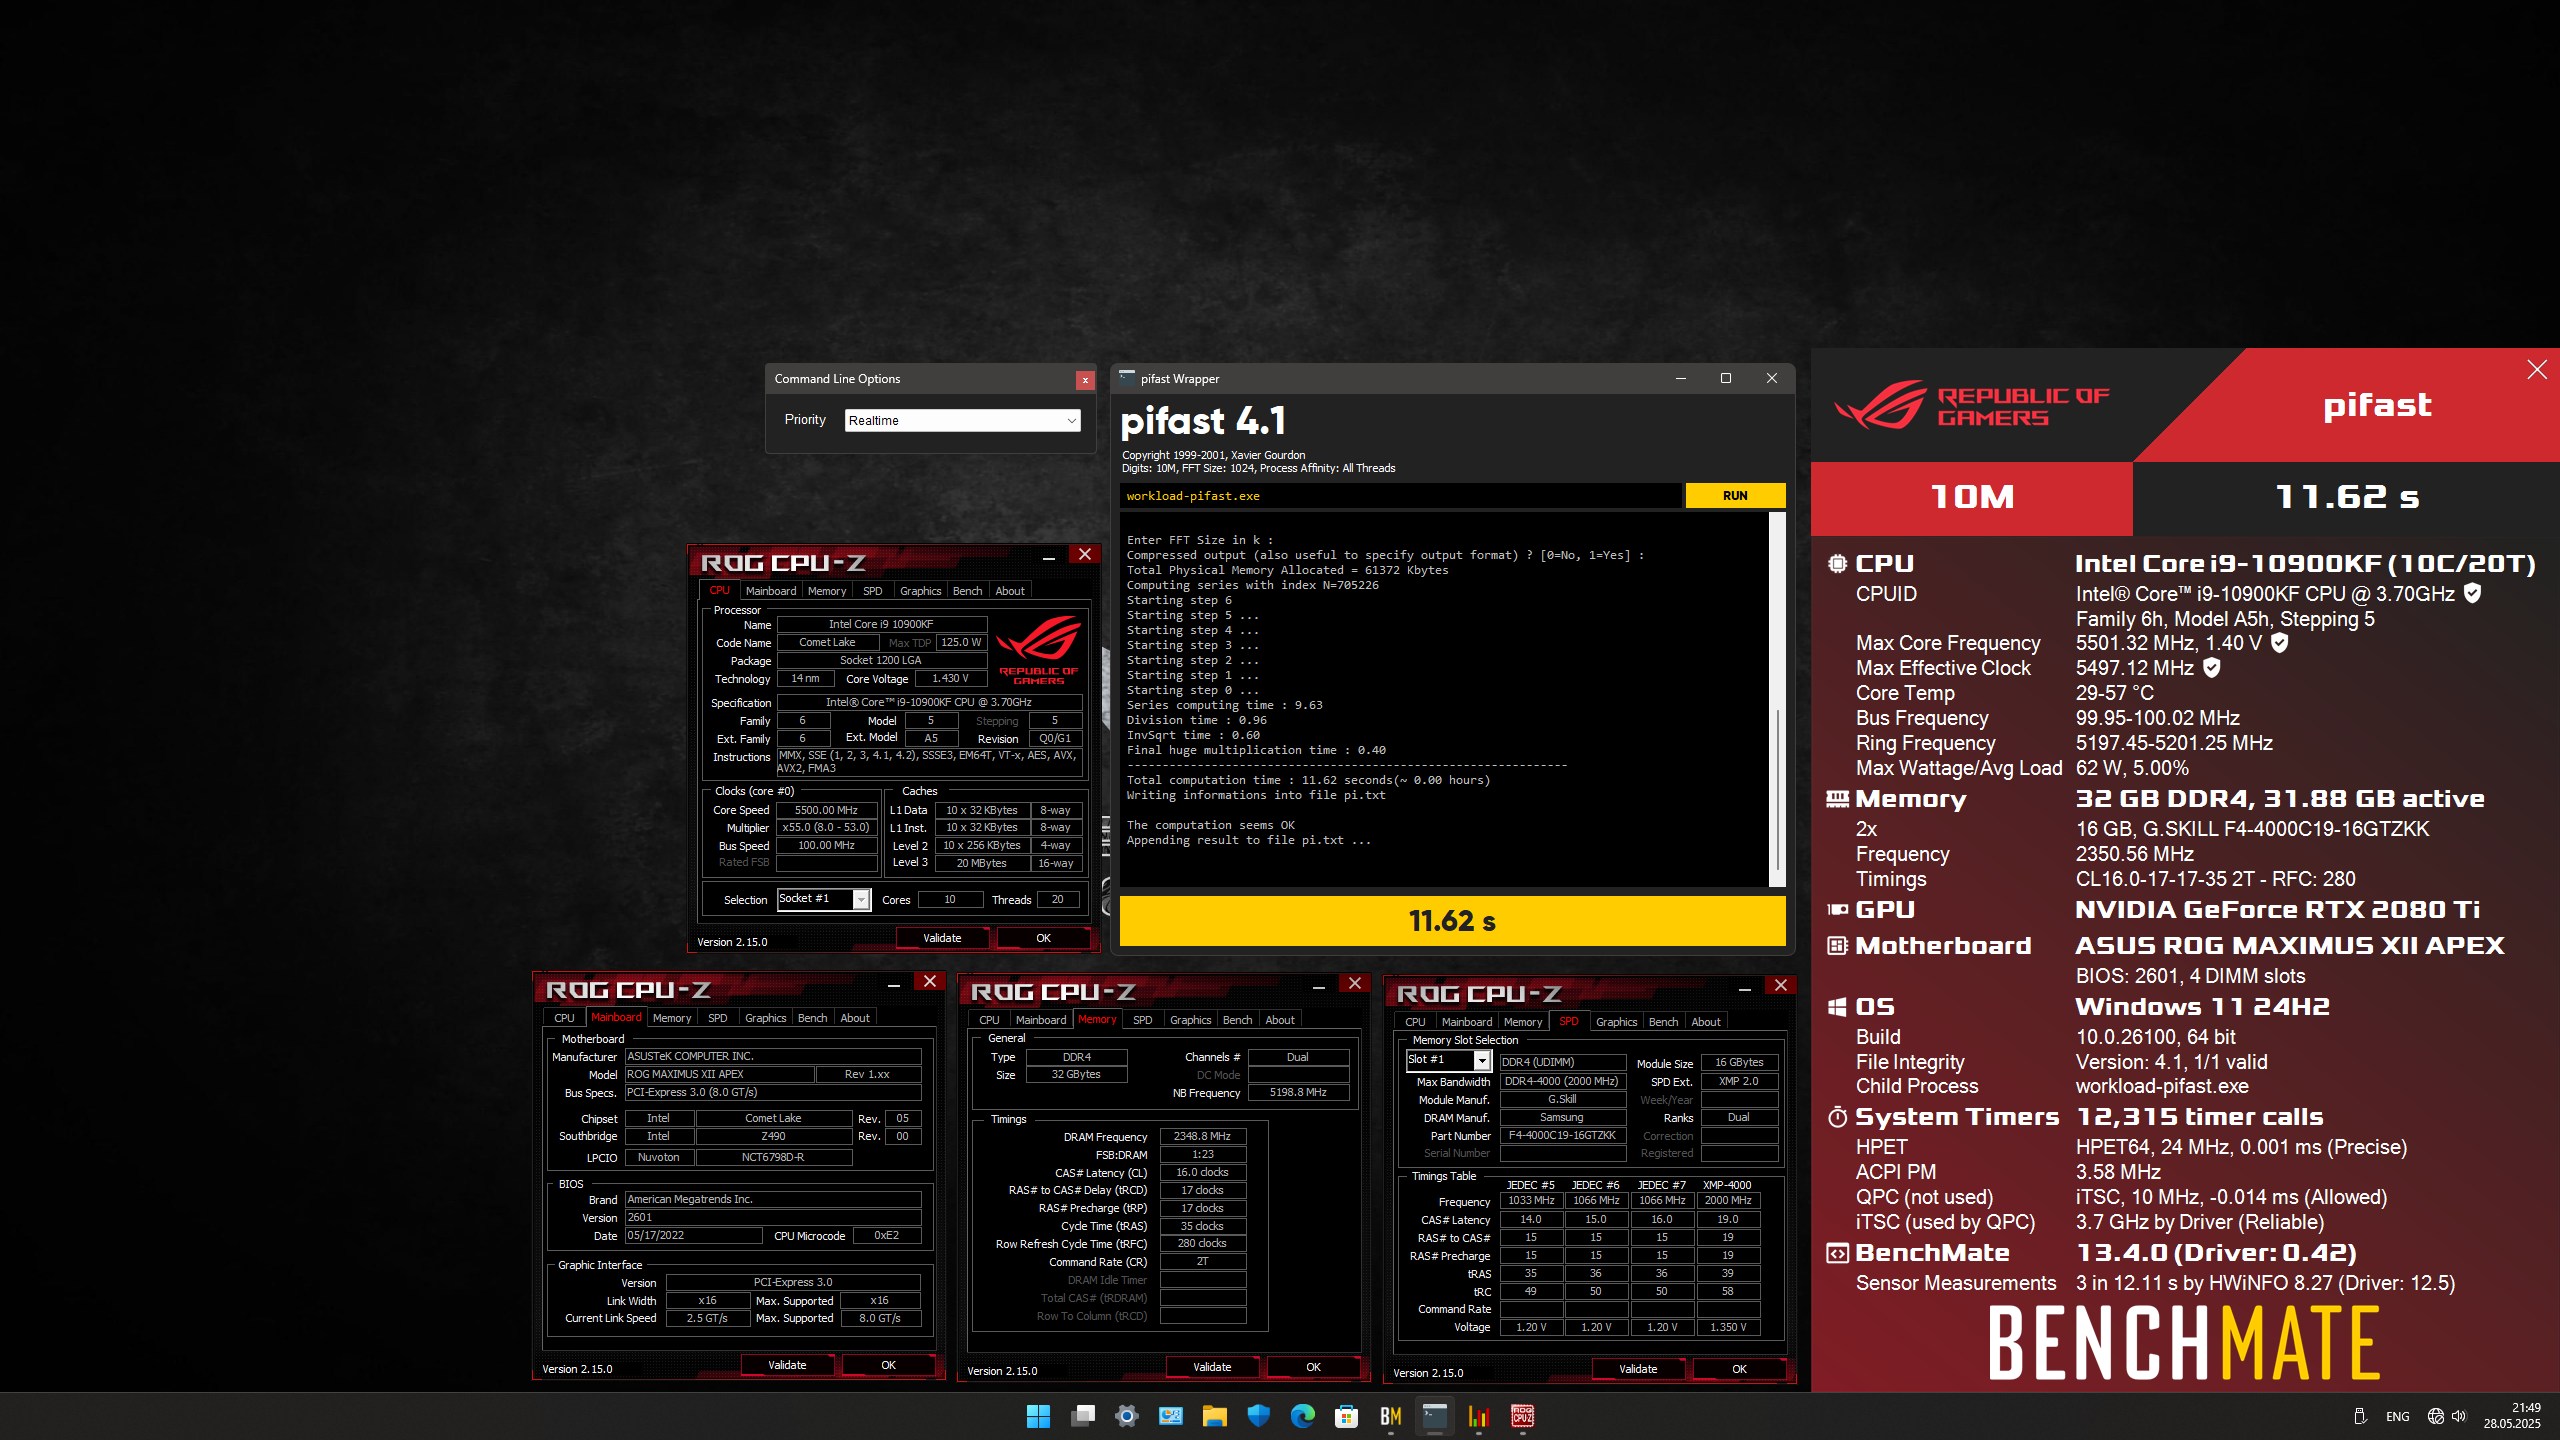
Task: Click the XMP-4000 timings column header
Action: [1727, 1185]
